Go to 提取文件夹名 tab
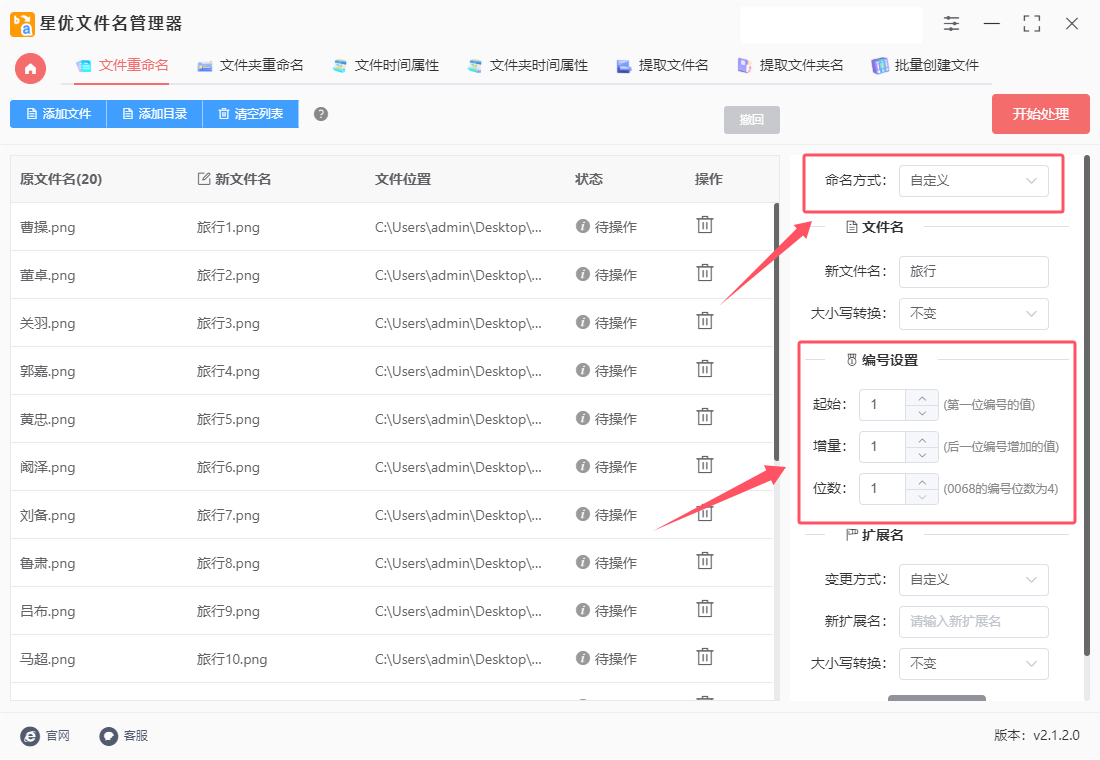 (790, 66)
